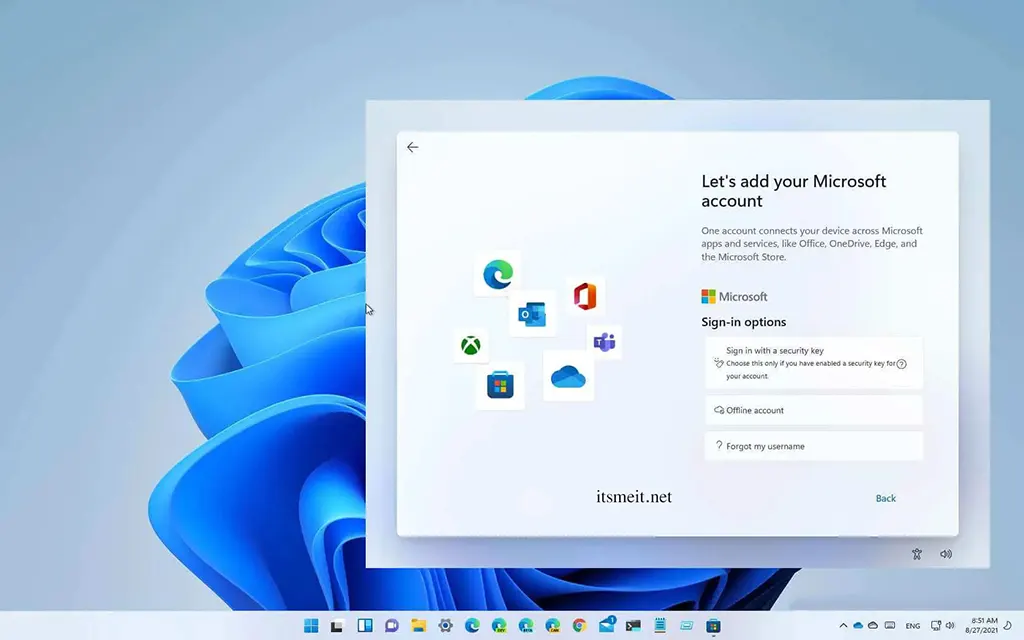Click the Edge icon in the app illustration
1024x640 pixels.
(x=496, y=274)
